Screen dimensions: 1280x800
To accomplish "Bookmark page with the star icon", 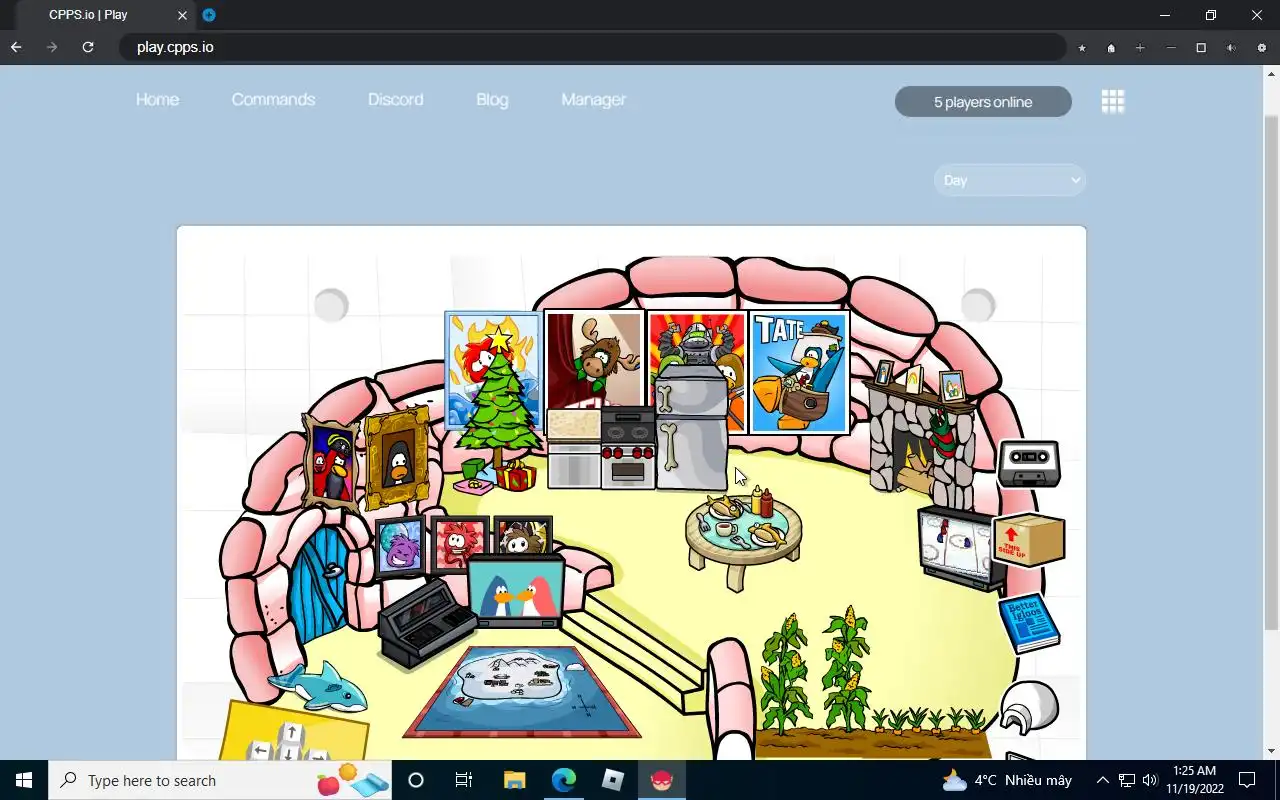I will 1082,48.
